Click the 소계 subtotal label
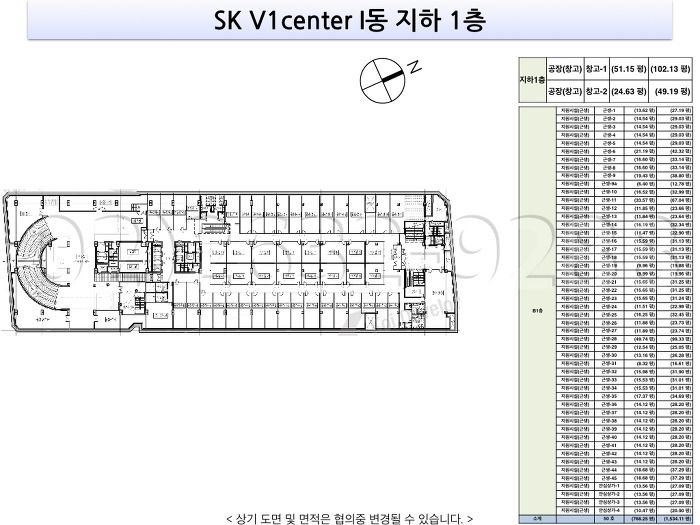This screenshot has height=525, width=700. (x=537, y=519)
